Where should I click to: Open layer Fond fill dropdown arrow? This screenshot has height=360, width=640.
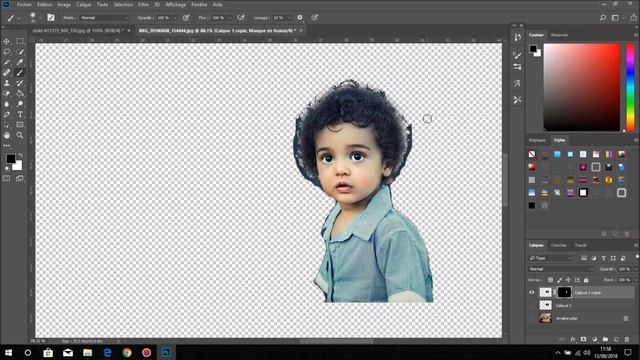(x=635, y=280)
